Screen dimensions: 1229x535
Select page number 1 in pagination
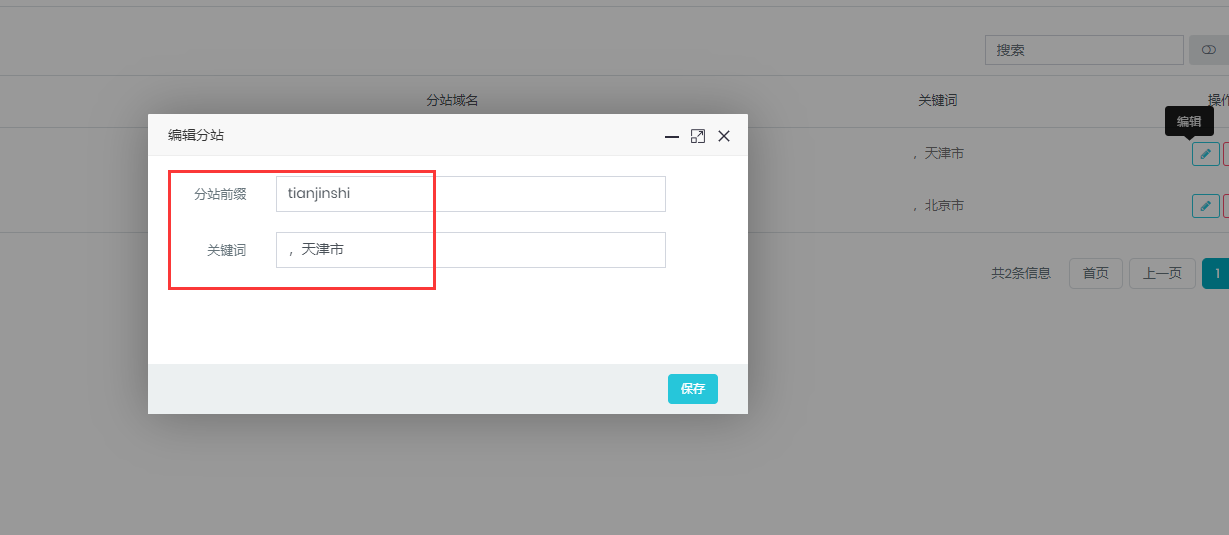(1216, 273)
